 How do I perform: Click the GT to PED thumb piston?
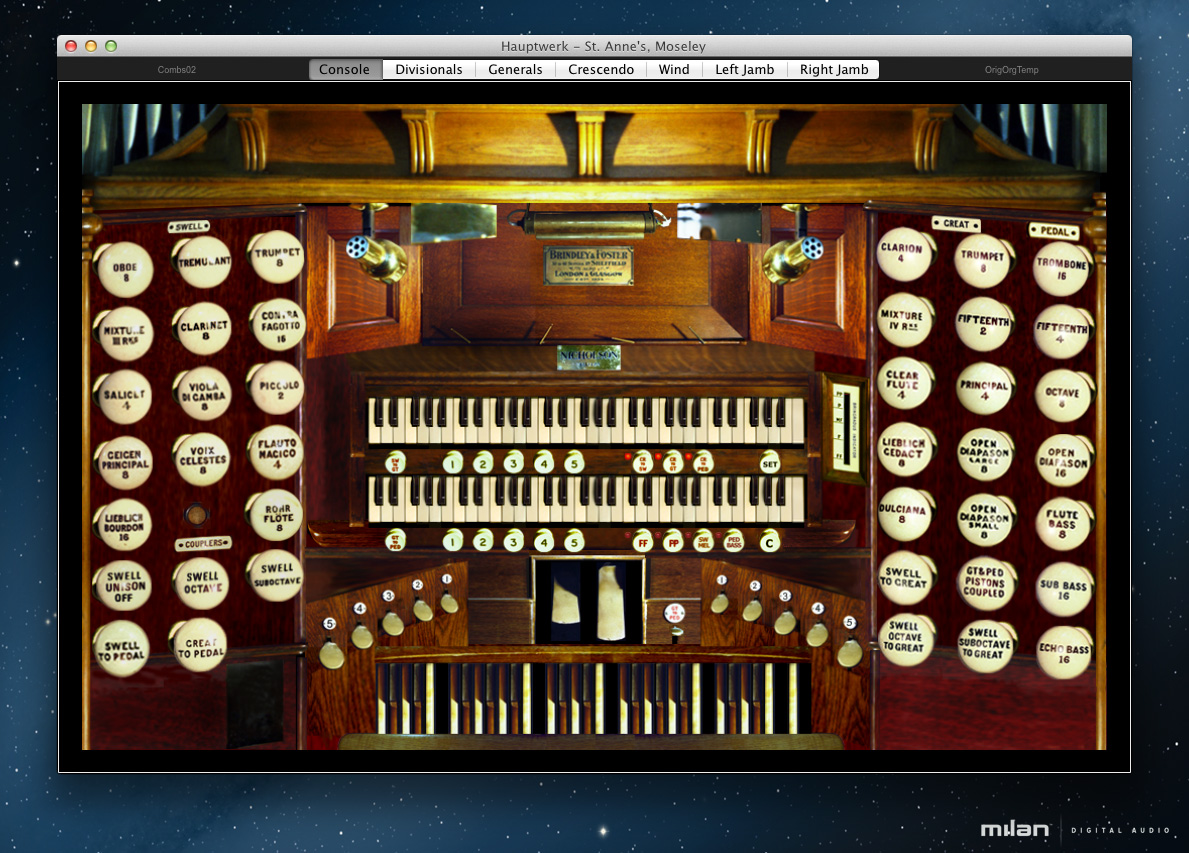pyautogui.click(x=395, y=541)
